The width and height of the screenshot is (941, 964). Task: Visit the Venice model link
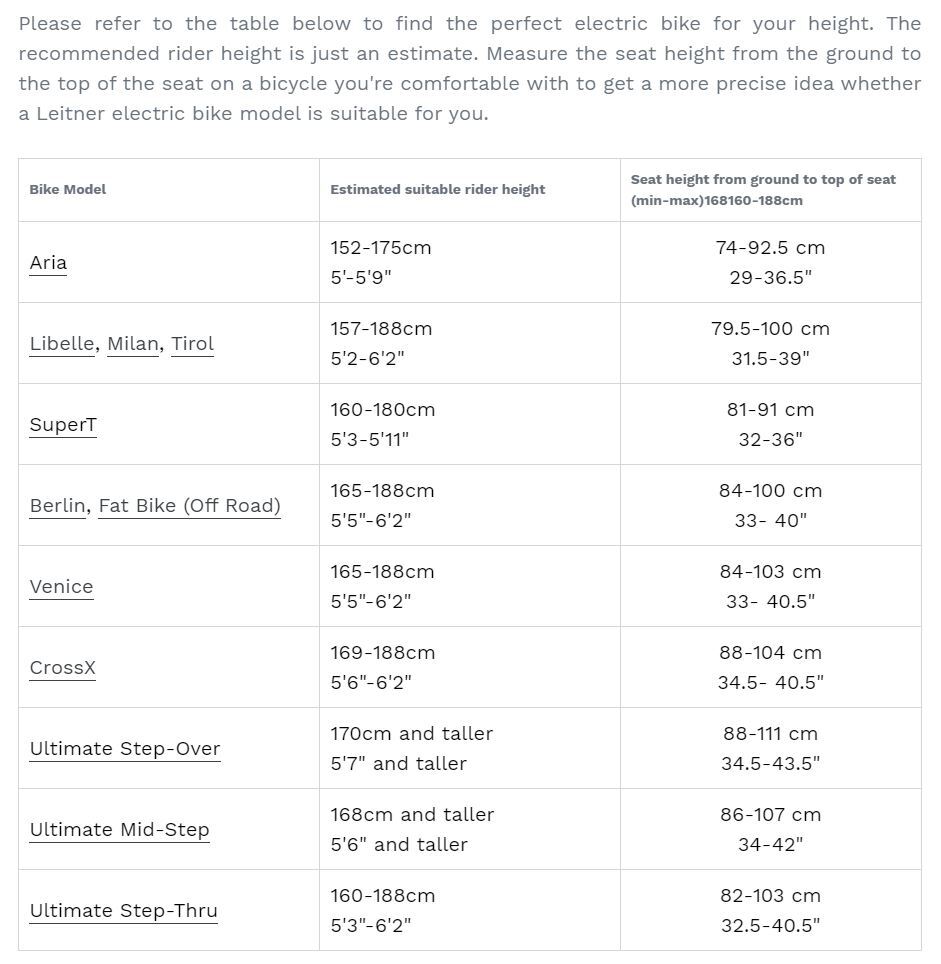click(61, 587)
